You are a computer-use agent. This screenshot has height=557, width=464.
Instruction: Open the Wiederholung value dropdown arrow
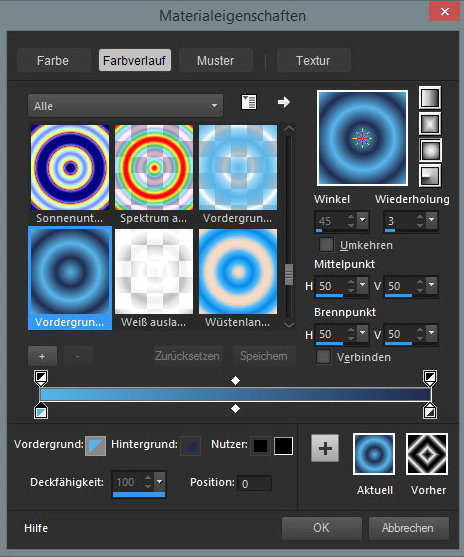[x=432, y=220]
